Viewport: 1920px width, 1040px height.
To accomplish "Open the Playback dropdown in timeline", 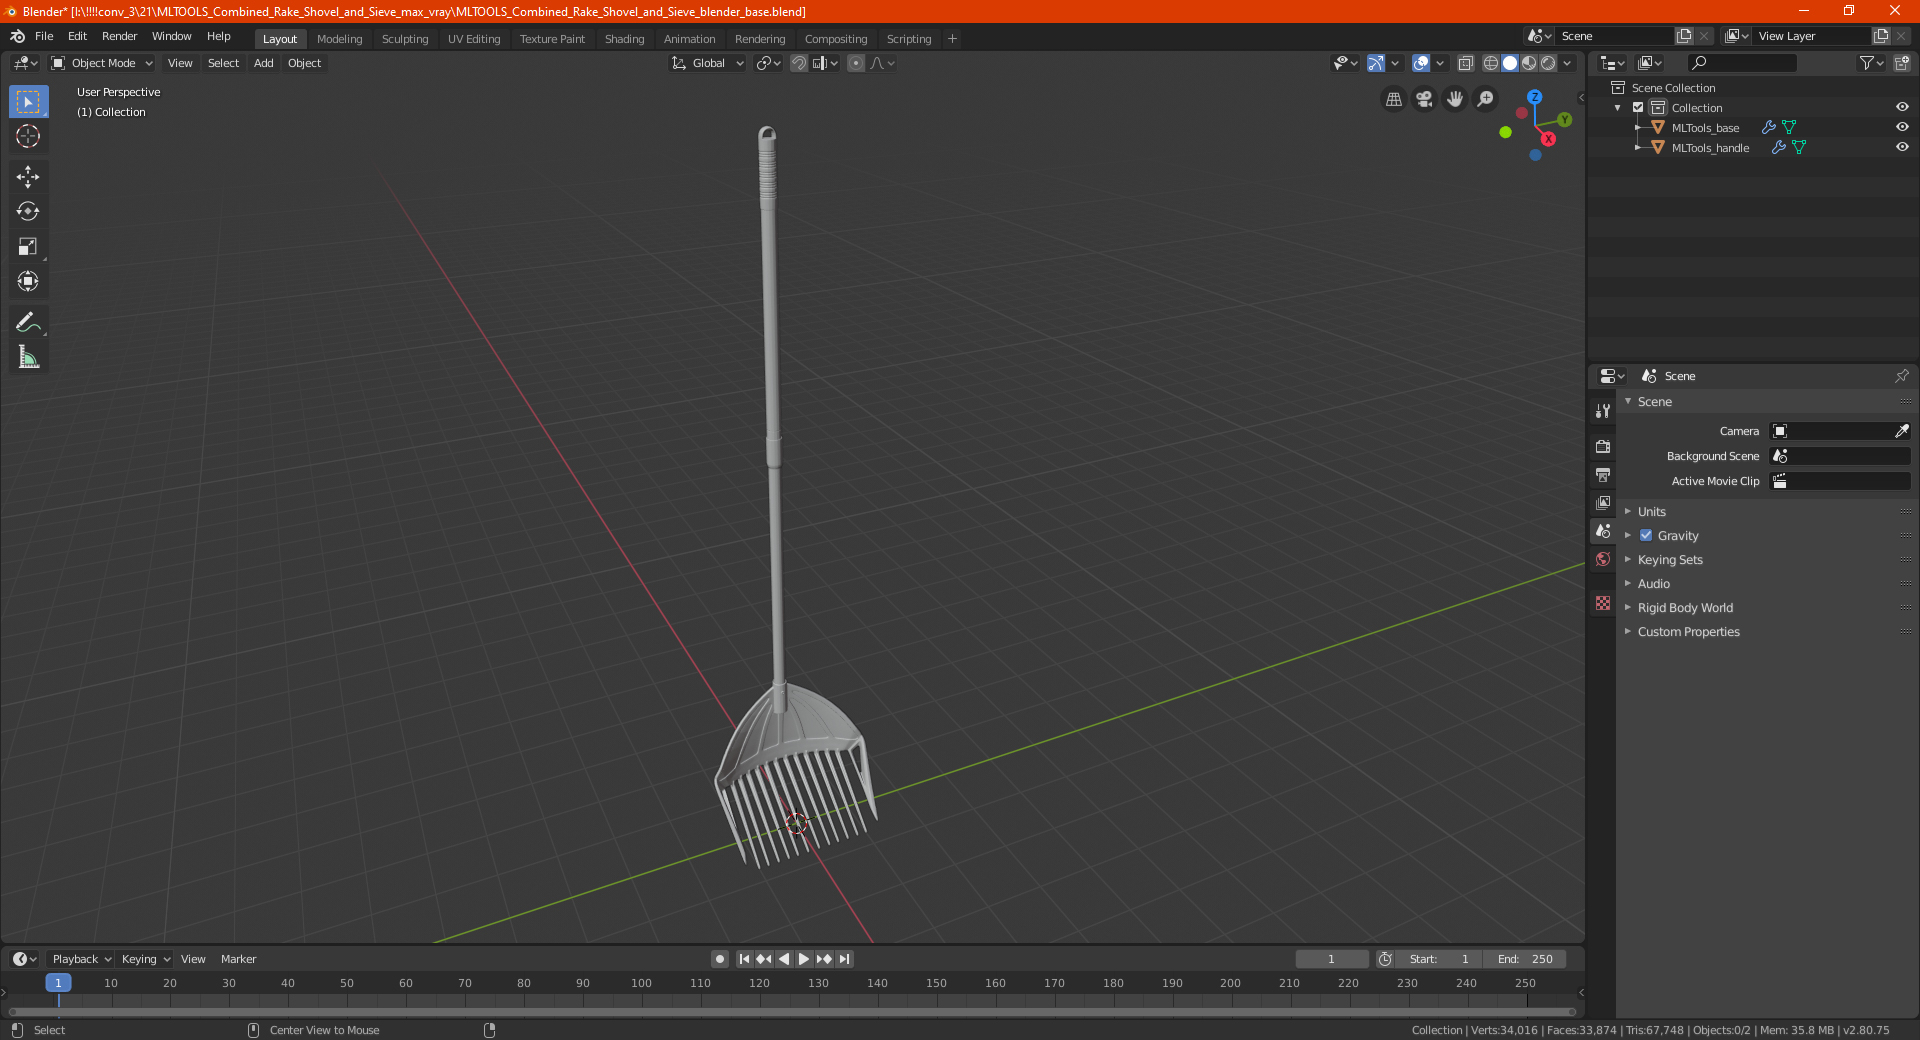I will [81, 959].
